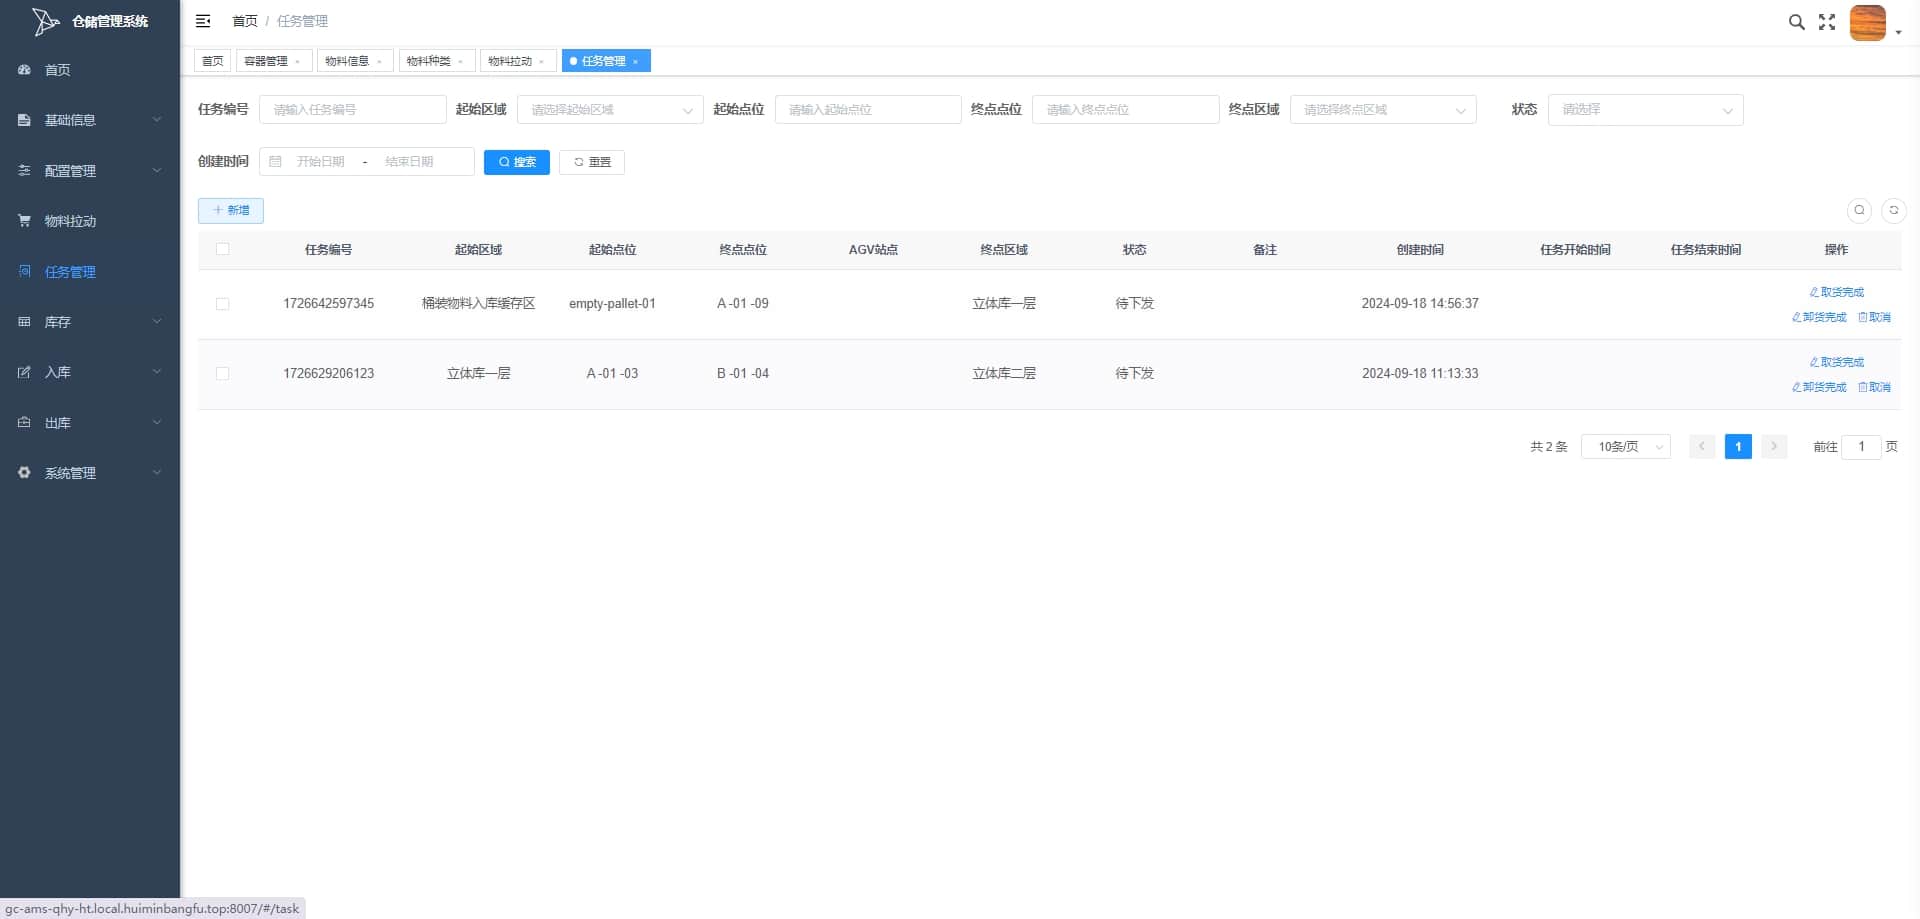The width and height of the screenshot is (1920, 919).
Task: Click the 终点点位 input field
Action: (1126, 110)
